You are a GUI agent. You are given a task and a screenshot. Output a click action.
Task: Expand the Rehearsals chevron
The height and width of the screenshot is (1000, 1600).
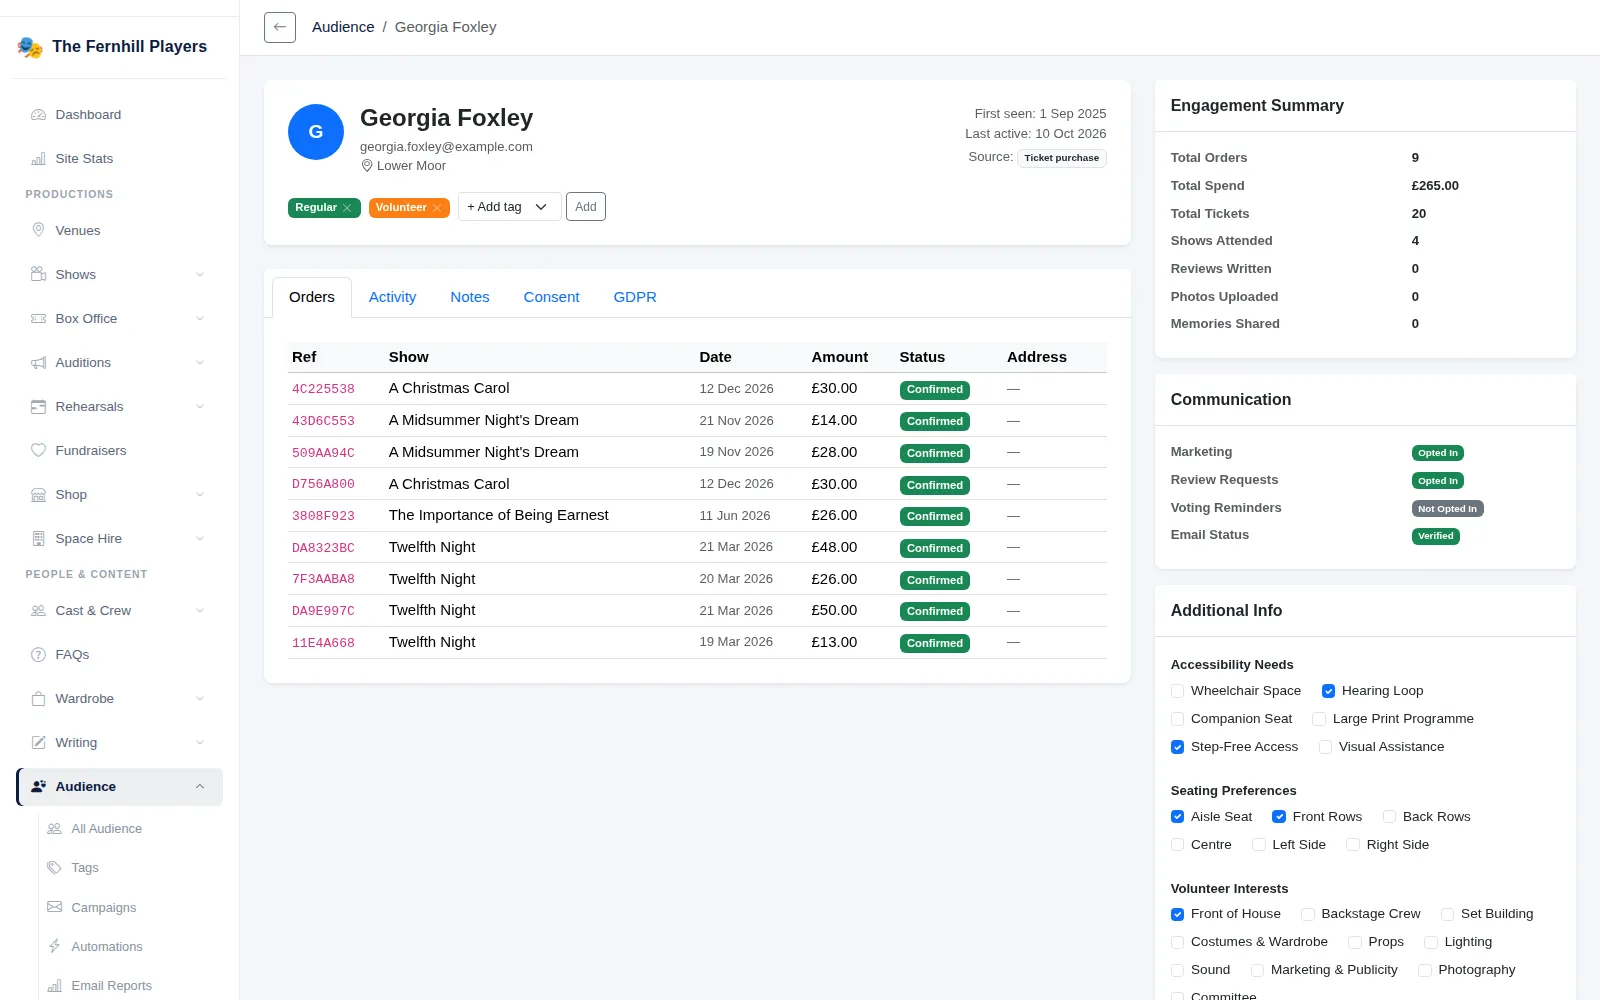tap(200, 407)
